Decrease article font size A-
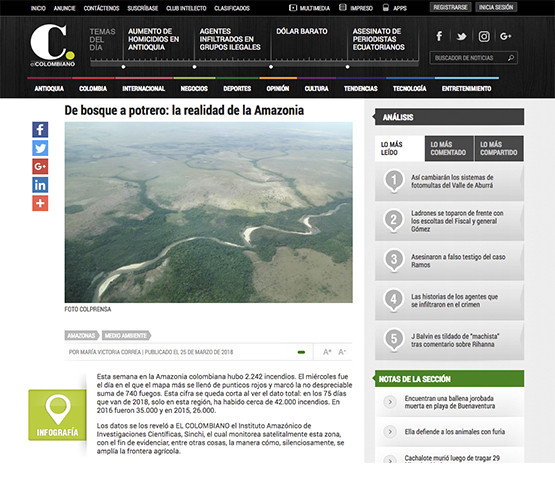 [342, 352]
